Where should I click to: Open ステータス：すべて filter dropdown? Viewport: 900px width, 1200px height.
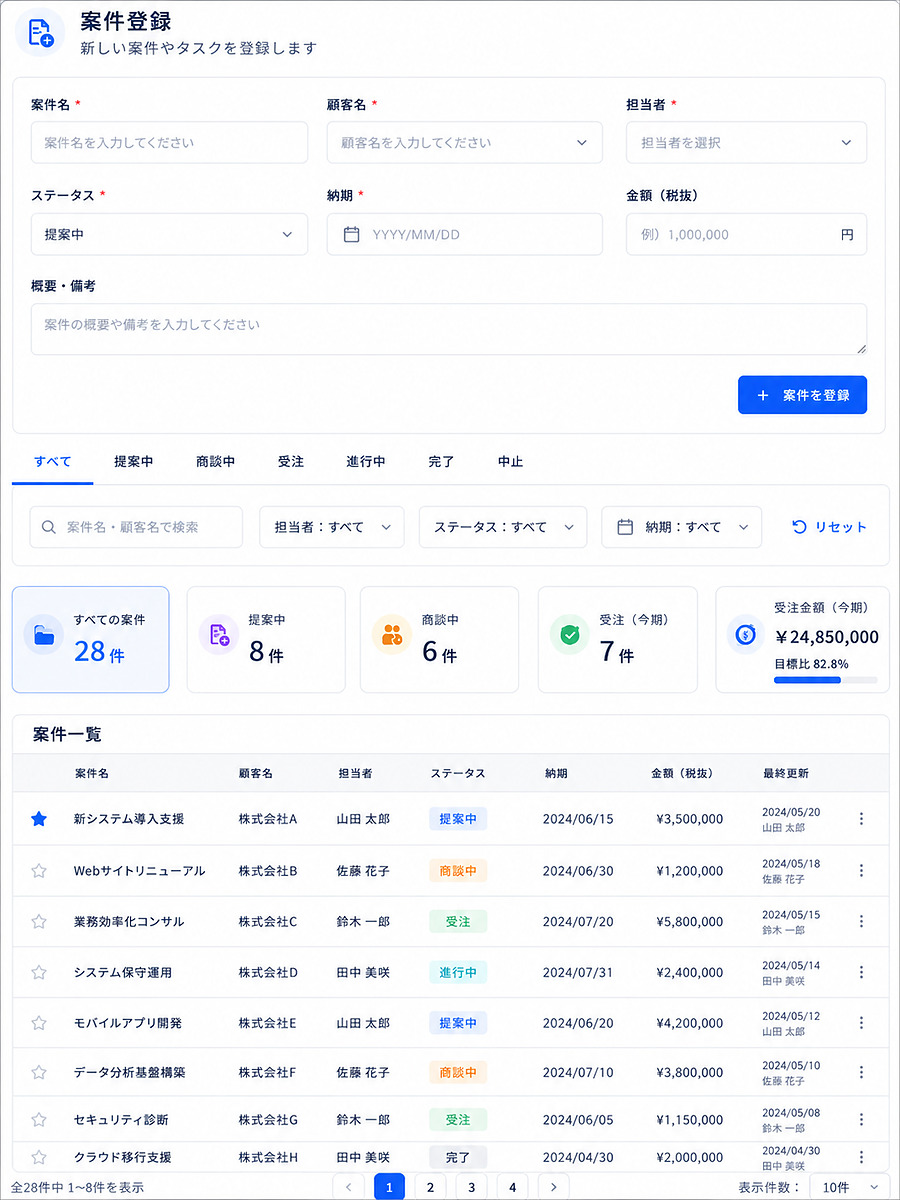503,527
